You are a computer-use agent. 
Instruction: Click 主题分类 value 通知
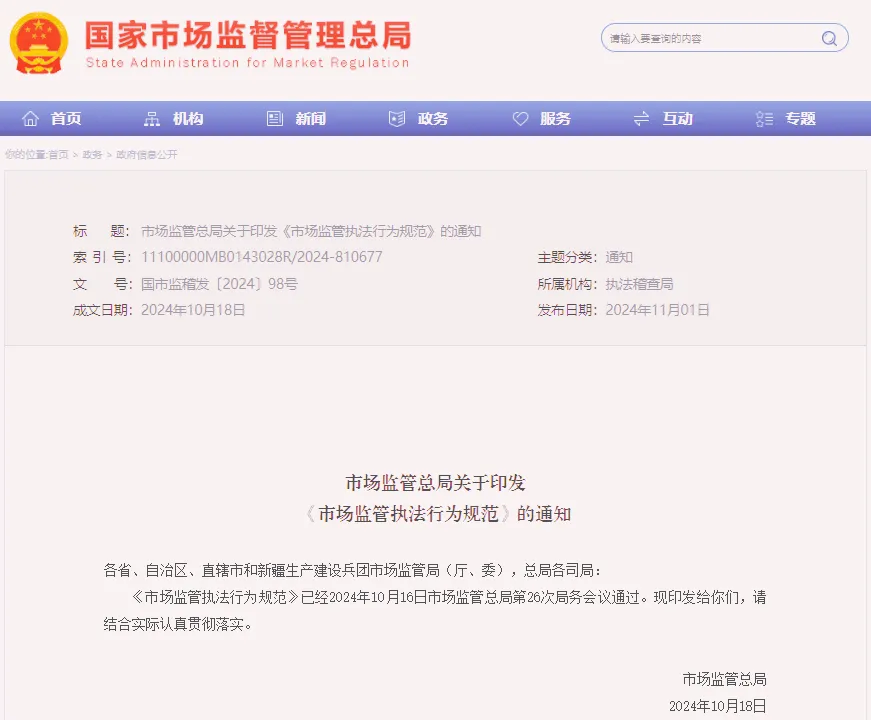[x=619, y=257]
